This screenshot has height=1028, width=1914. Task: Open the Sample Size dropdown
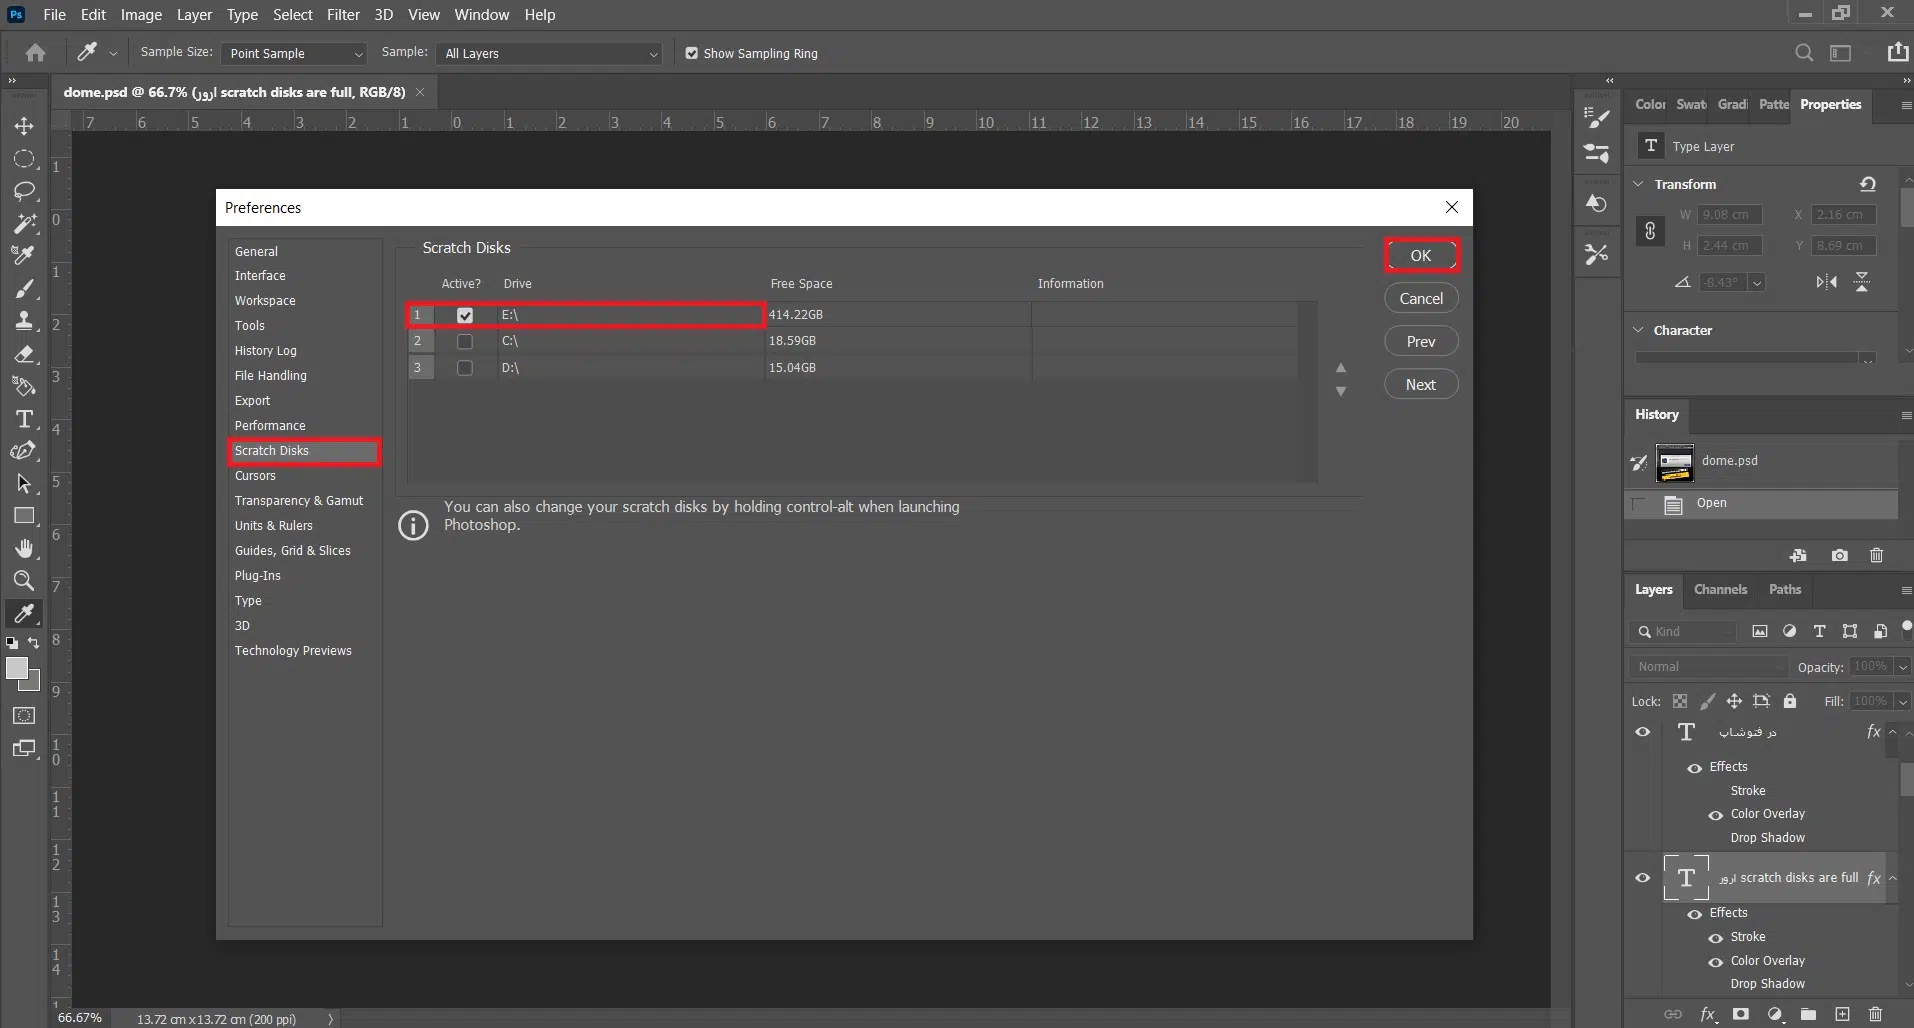click(294, 53)
